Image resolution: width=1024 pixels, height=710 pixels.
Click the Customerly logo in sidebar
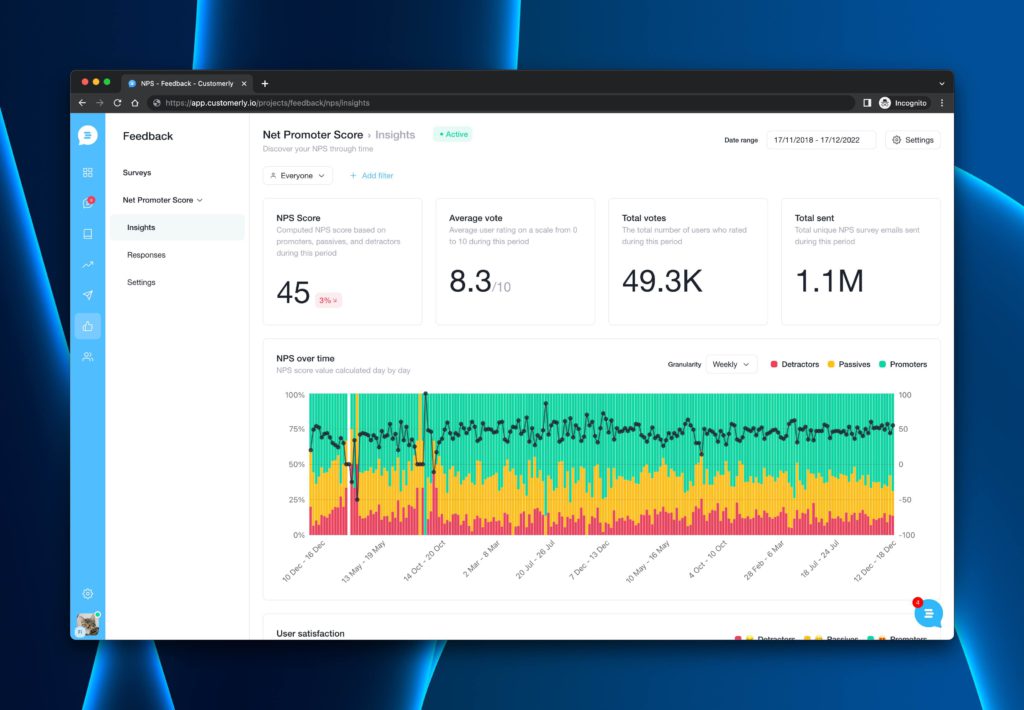pos(88,135)
